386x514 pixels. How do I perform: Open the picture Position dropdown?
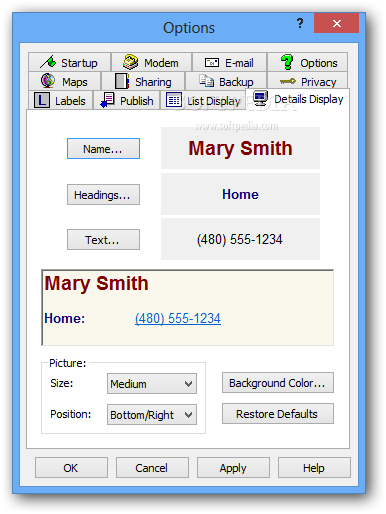click(152, 415)
